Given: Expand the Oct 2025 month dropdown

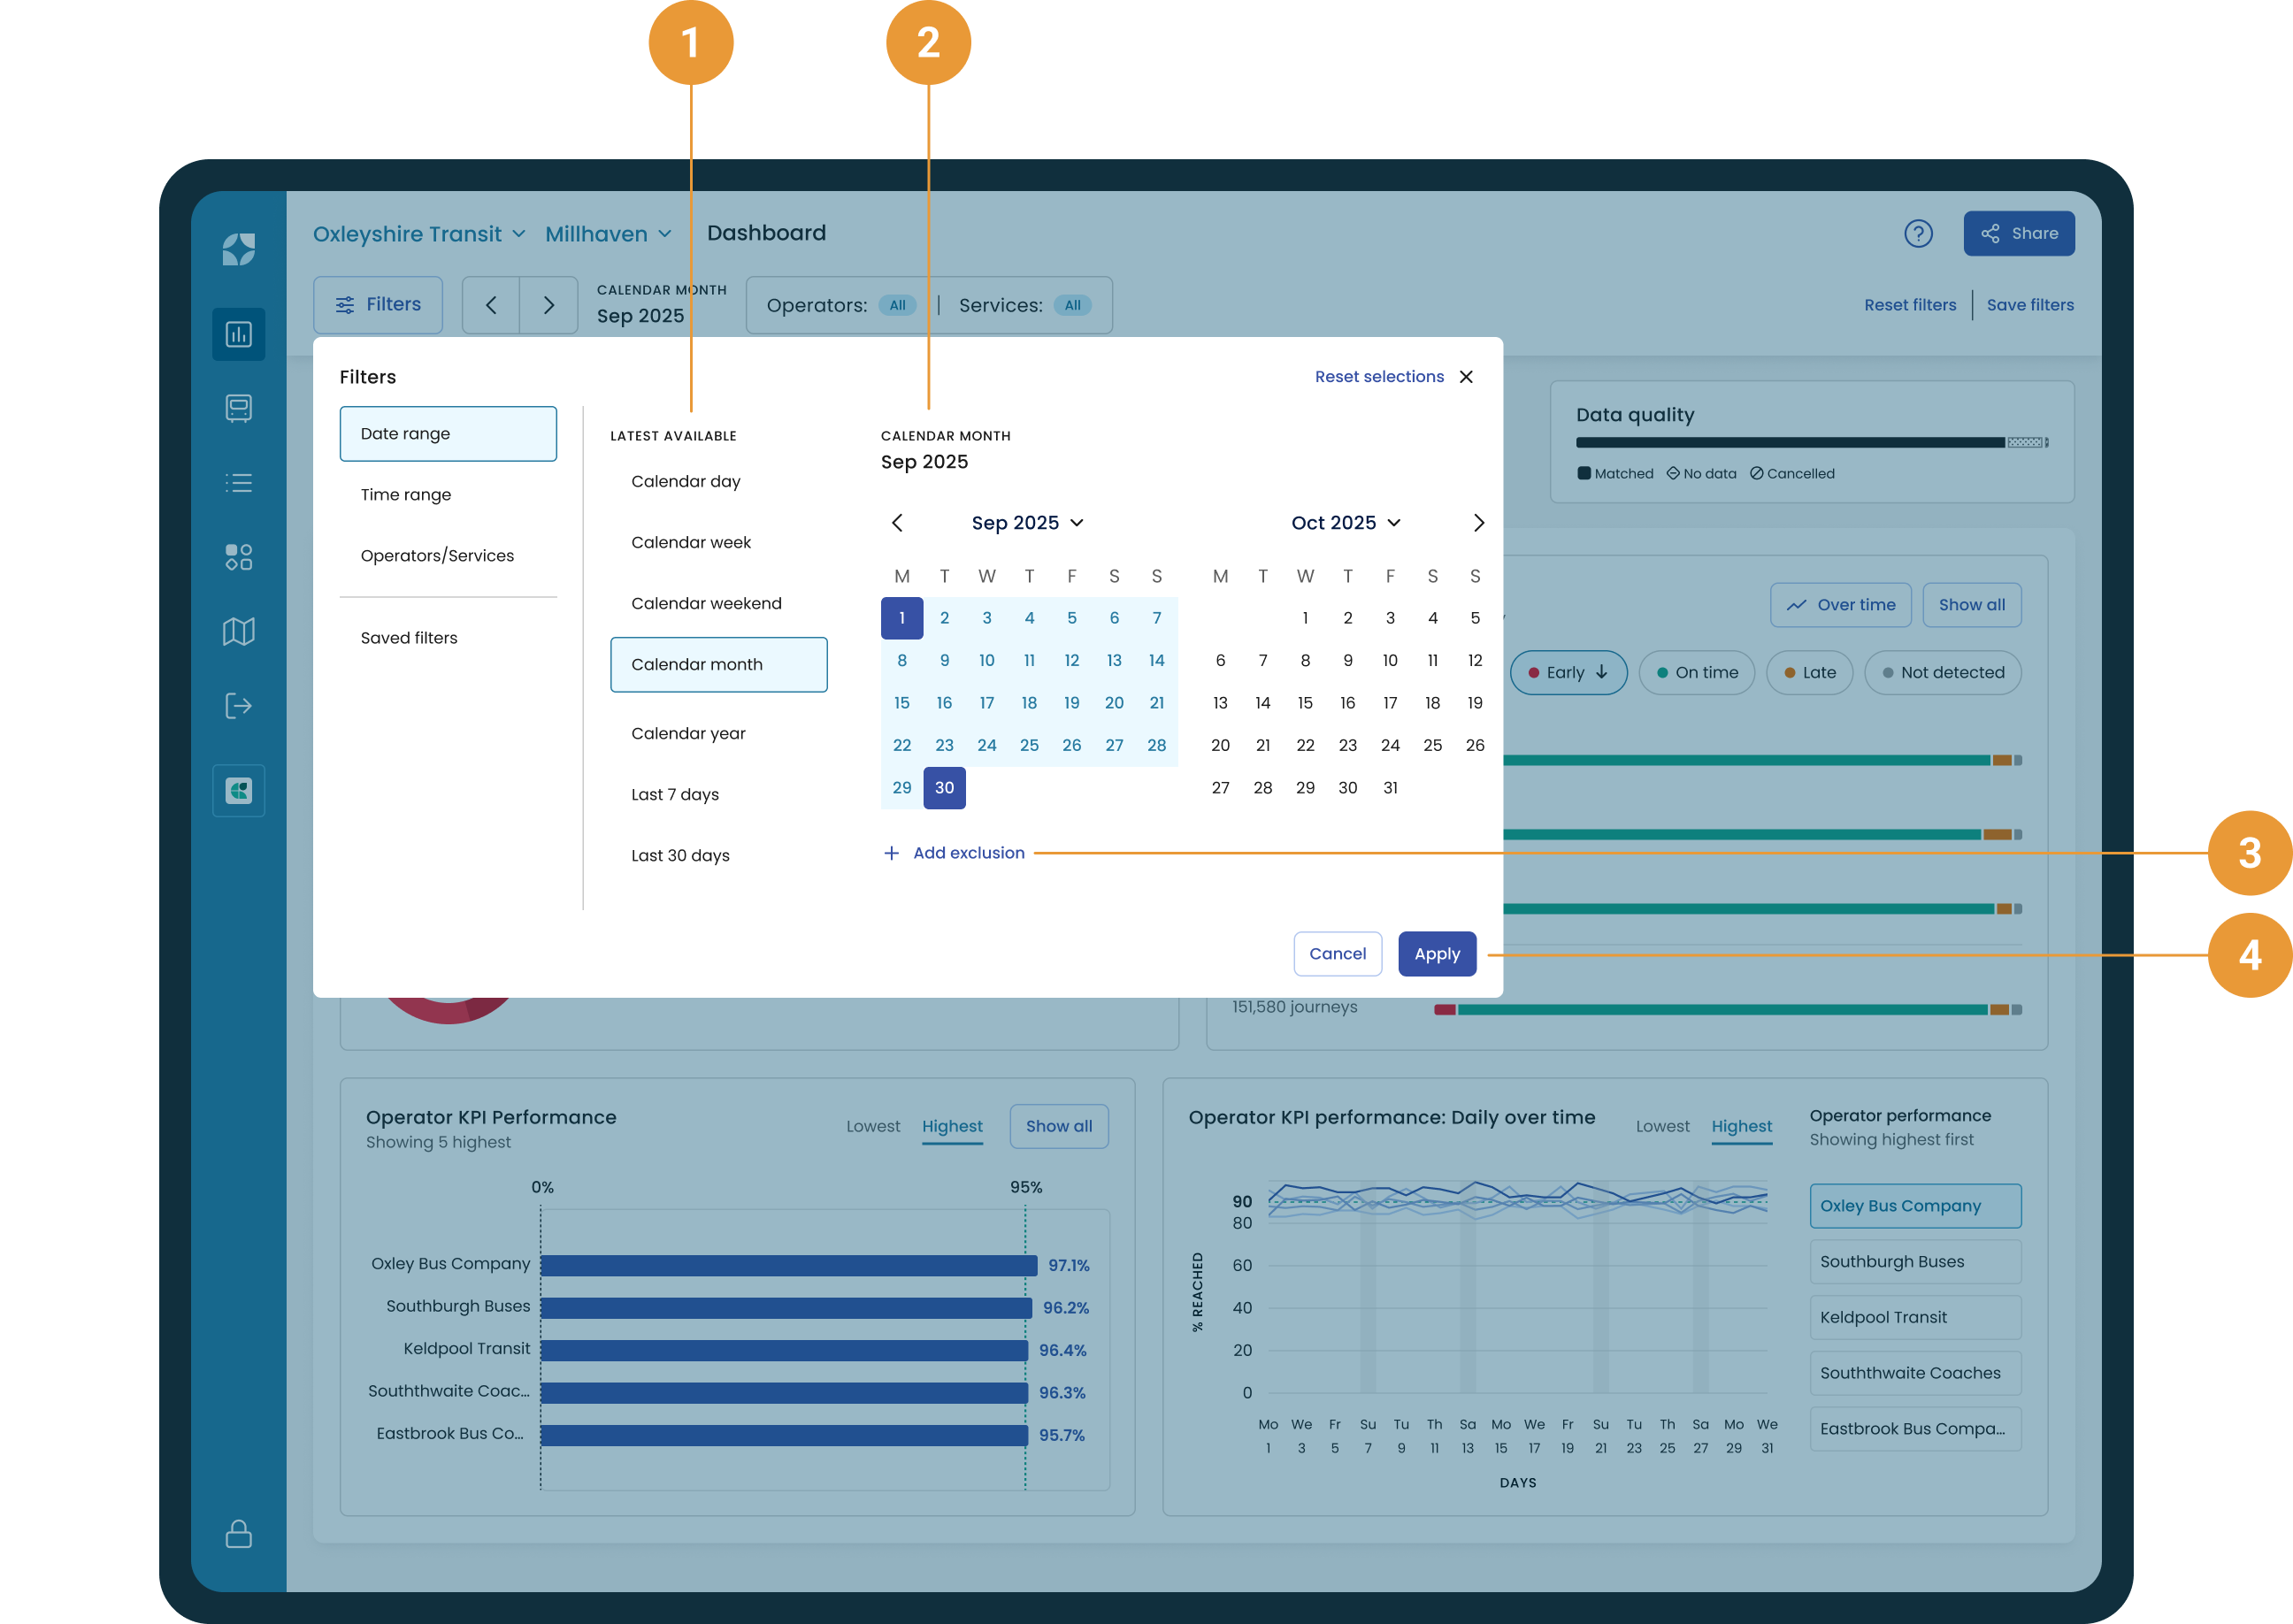Looking at the screenshot, I should tap(1345, 523).
